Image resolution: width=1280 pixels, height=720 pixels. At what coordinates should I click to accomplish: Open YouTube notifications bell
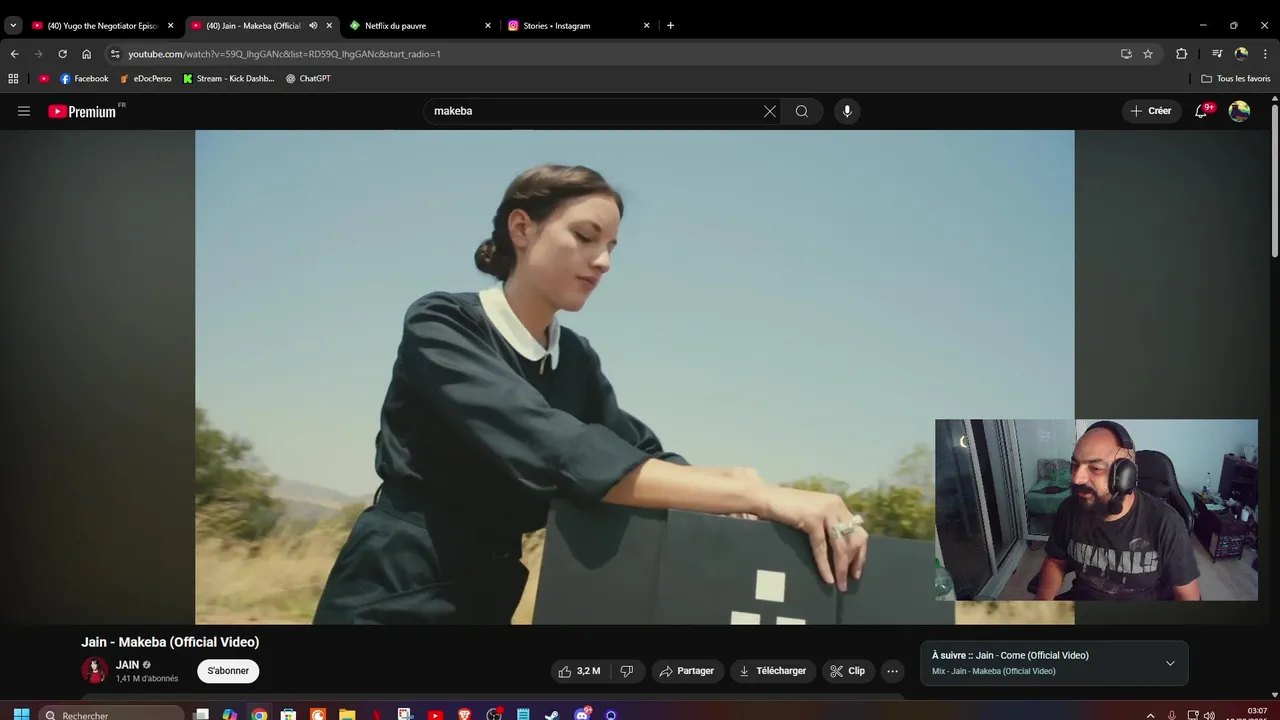(1201, 111)
